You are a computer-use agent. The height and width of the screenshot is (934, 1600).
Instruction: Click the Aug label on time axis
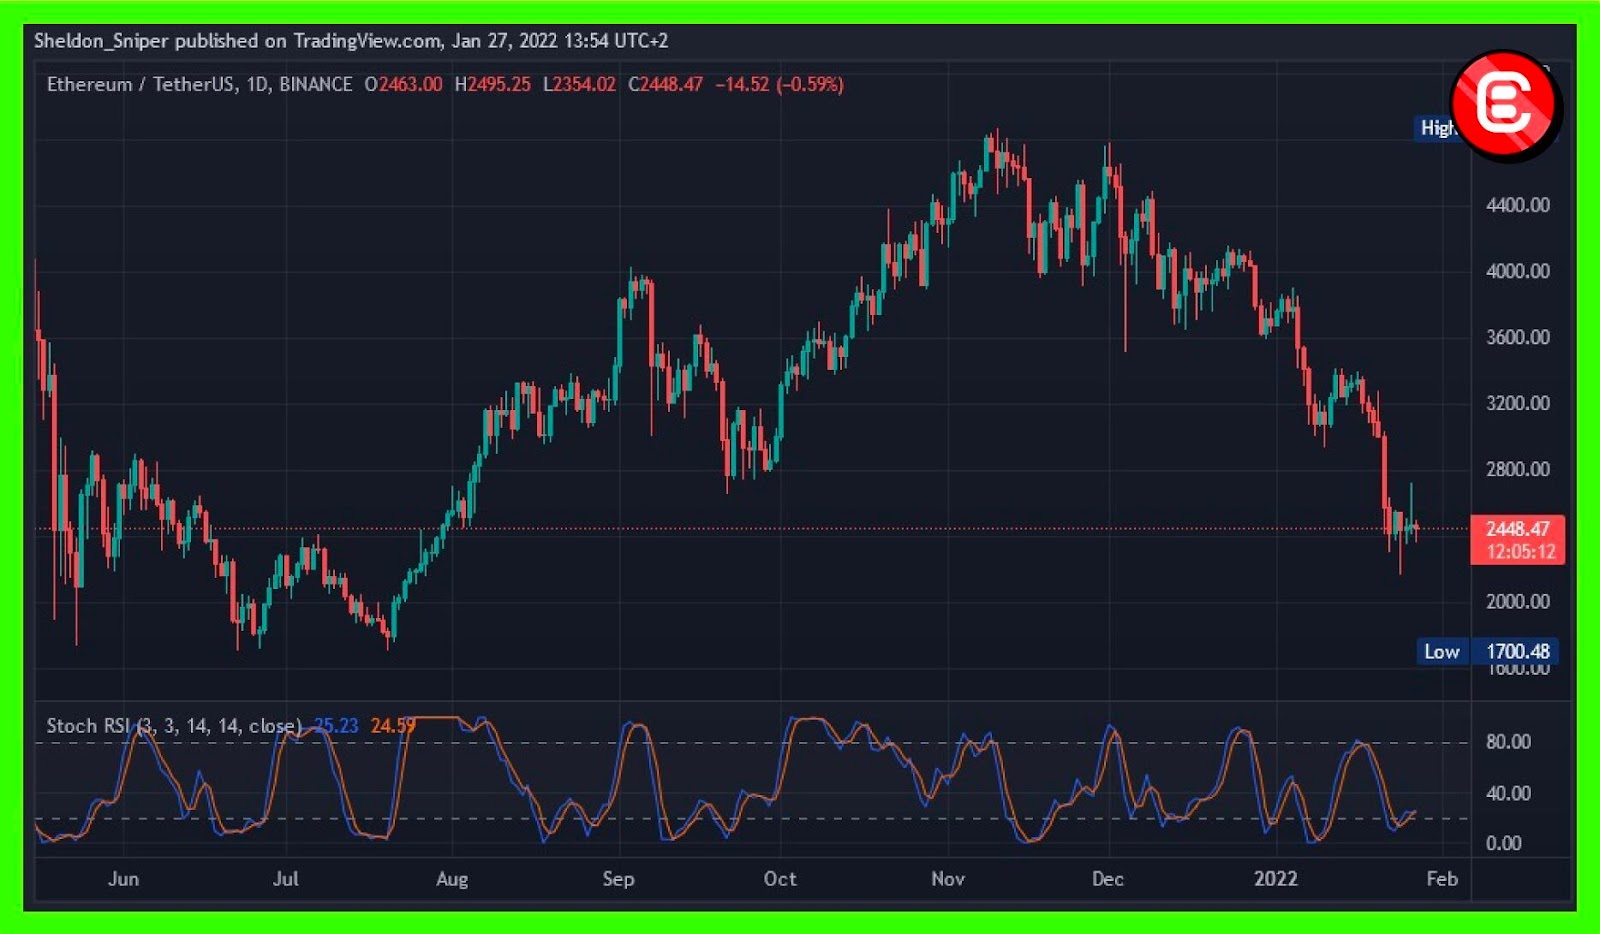(x=452, y=879)
